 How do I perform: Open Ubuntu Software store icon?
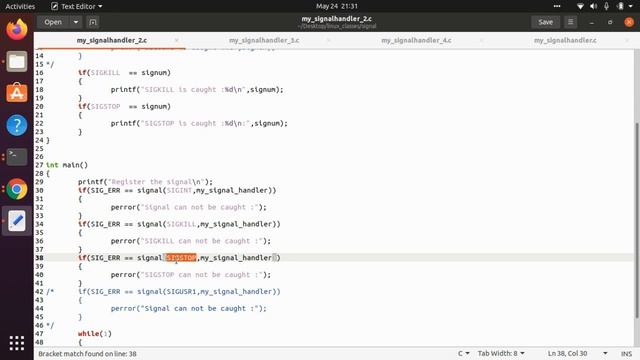[17, 93]
